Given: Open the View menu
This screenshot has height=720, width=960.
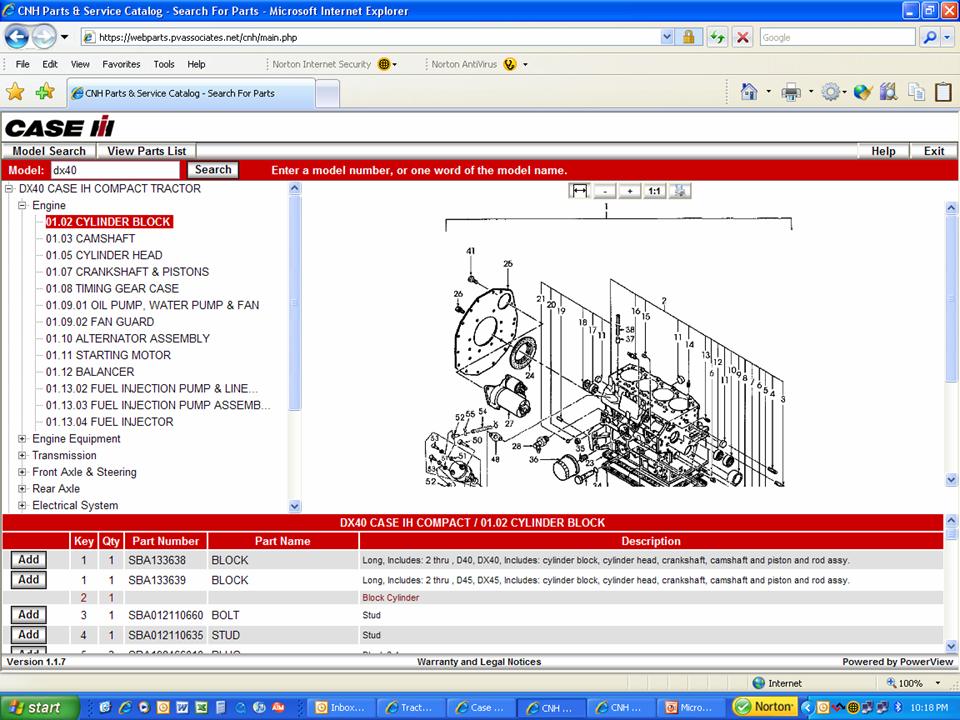Looking at the screenshot, I should click(80, 64).
